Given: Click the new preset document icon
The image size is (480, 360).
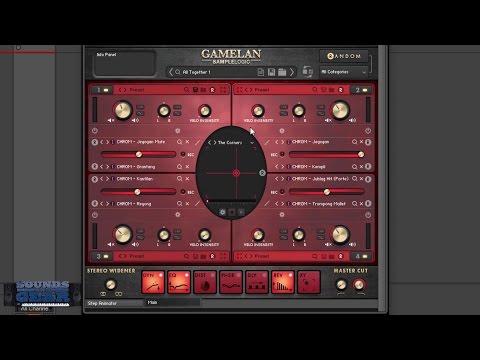Looking at the screenshot, I should point(261,72).
